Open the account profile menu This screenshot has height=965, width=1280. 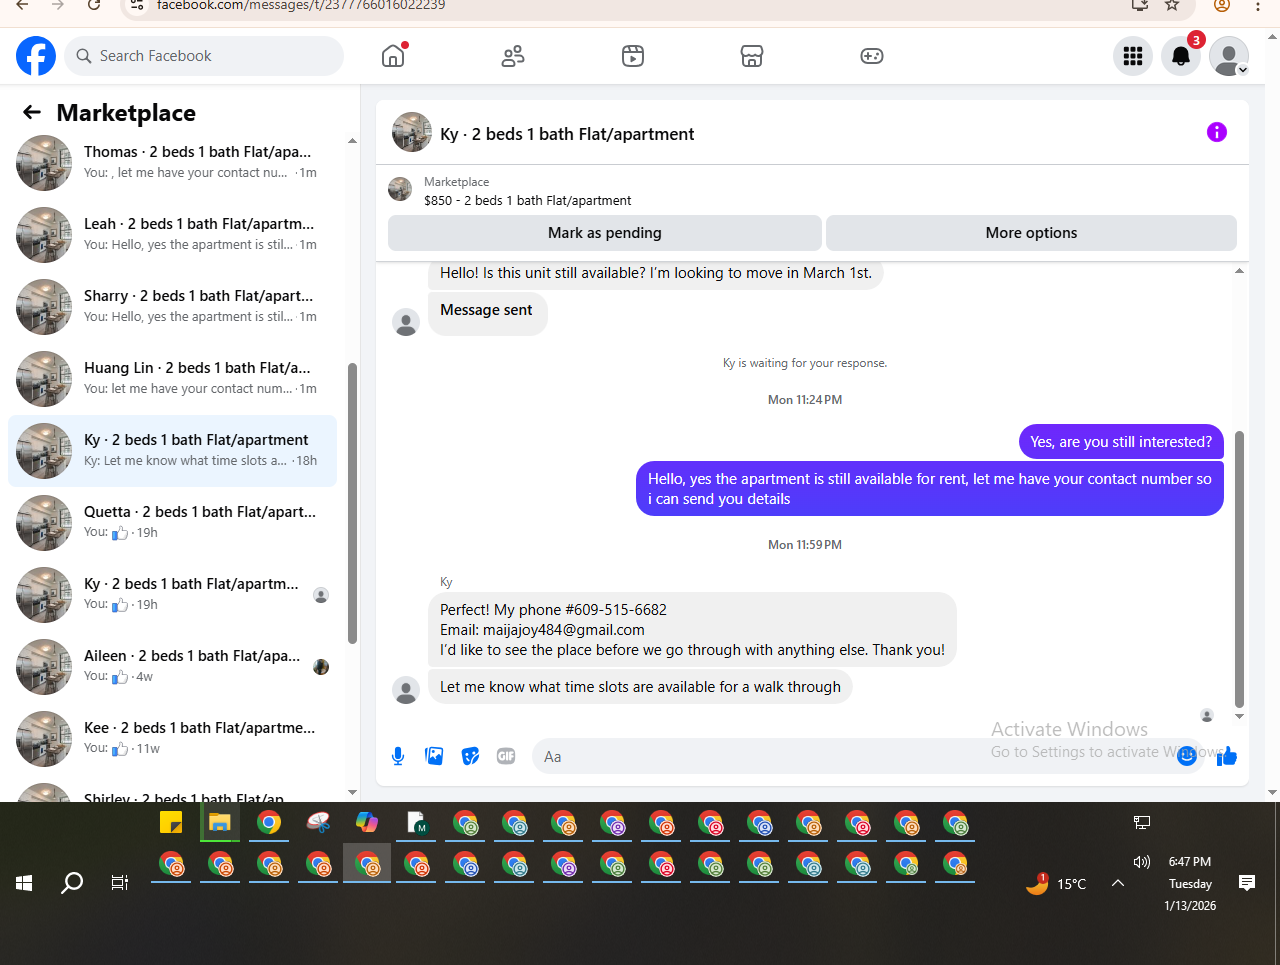1229,56
